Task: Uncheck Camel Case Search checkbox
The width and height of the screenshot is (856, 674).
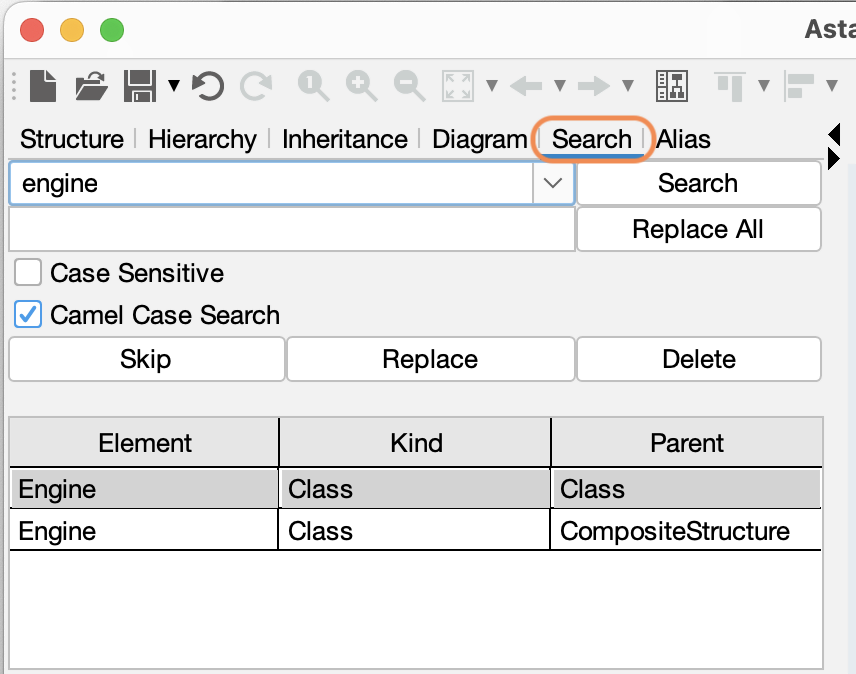Action: tap(28, 314)
